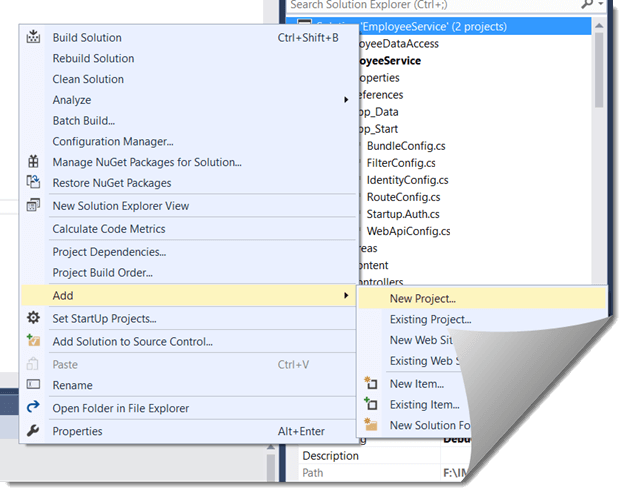Select the Properties folder node in tree
Image resolution: width=624 pixels, height=493 pixels.
[x=379, y=78]
